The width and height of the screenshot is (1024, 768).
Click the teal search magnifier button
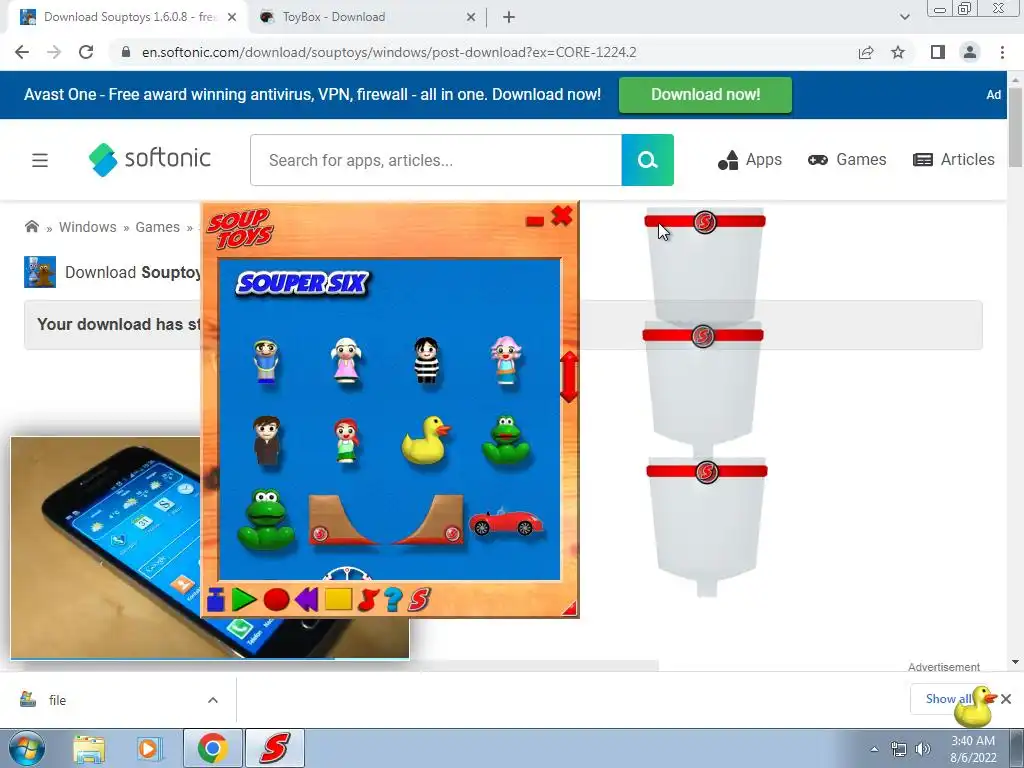[x=647, y=160]
